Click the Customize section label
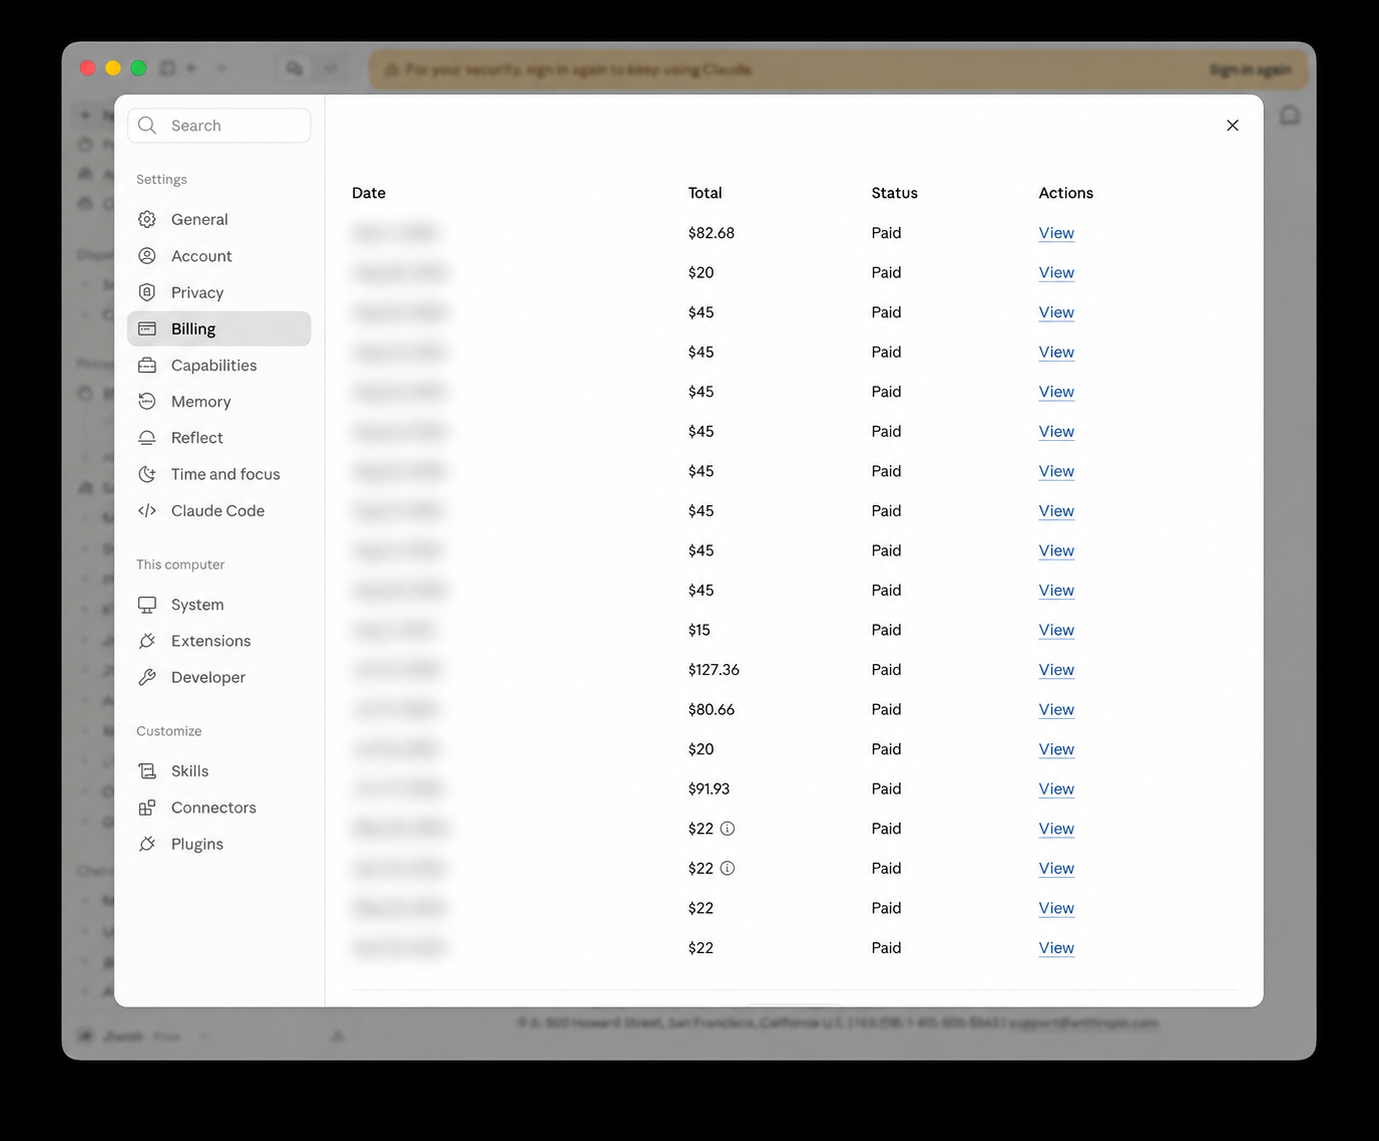Image resolution: width=1379 pixels, height=1141 pixels. point(169,731)
